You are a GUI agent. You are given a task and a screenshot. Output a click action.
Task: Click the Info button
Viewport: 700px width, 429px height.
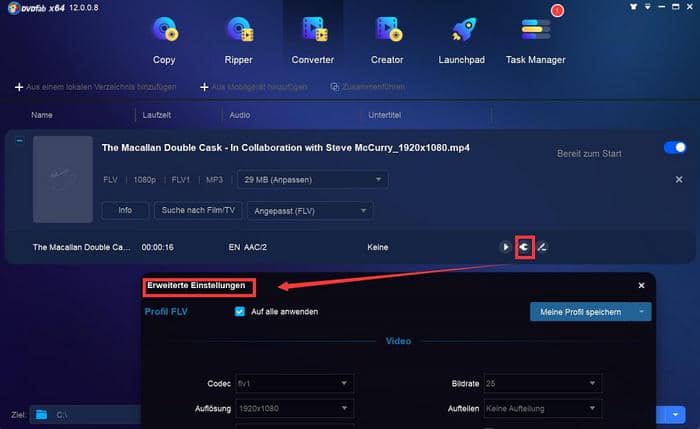pyautogui.click(x=125, y=210)
